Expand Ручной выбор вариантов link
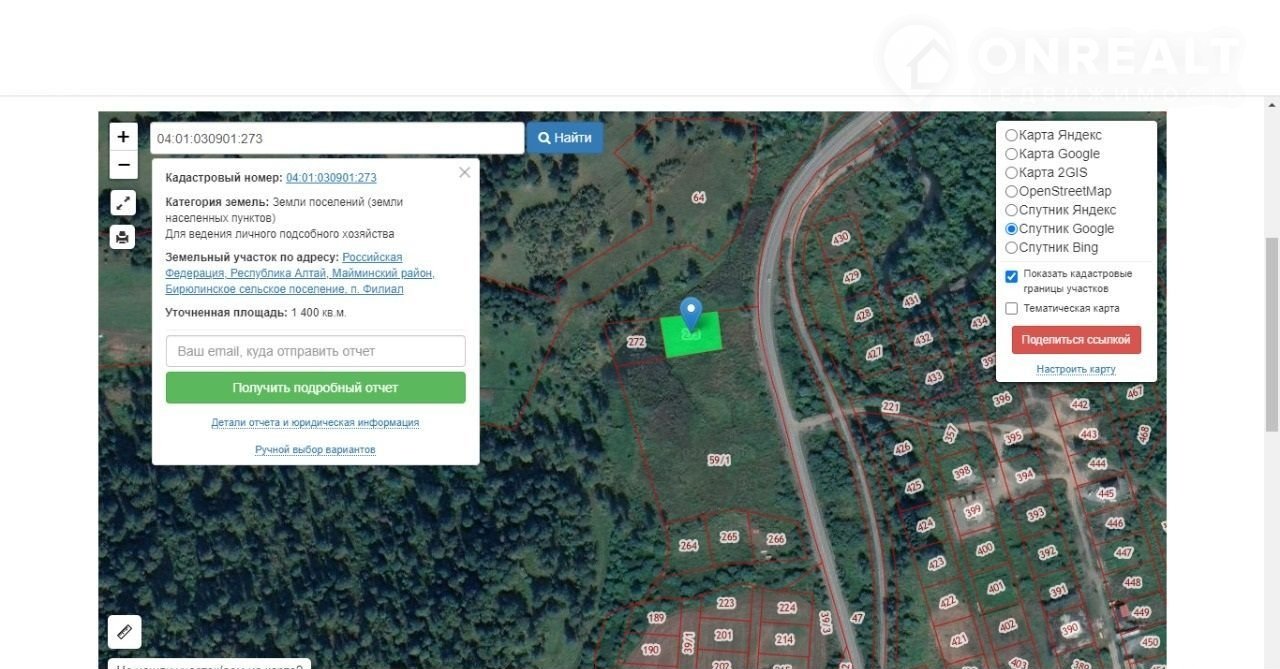Screen dimensions: 1280x669 [315, 450]
